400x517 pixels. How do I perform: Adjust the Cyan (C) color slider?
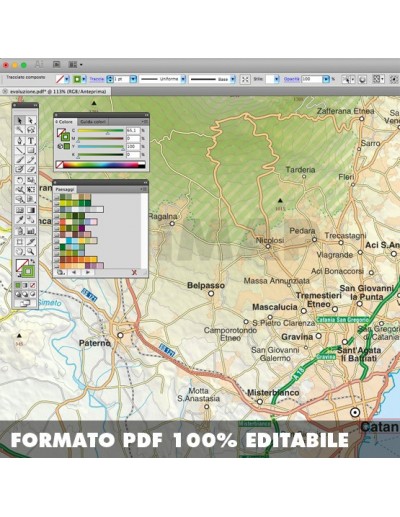click(101, 131)
